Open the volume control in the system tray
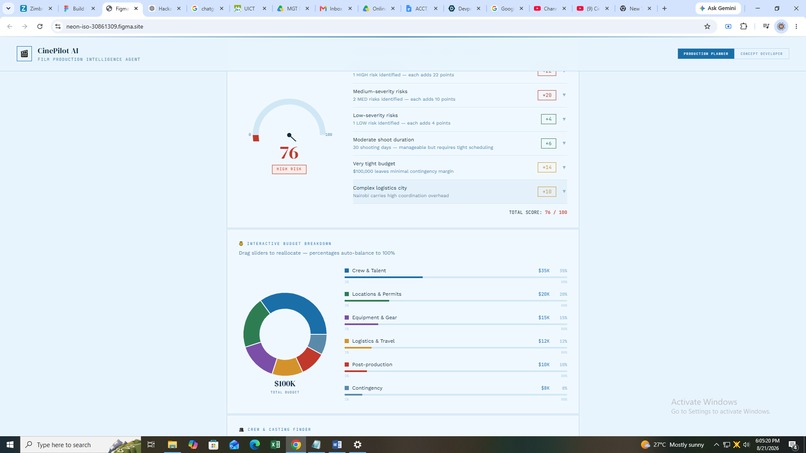This screenshot has width=806, height=453. (746, 445)
